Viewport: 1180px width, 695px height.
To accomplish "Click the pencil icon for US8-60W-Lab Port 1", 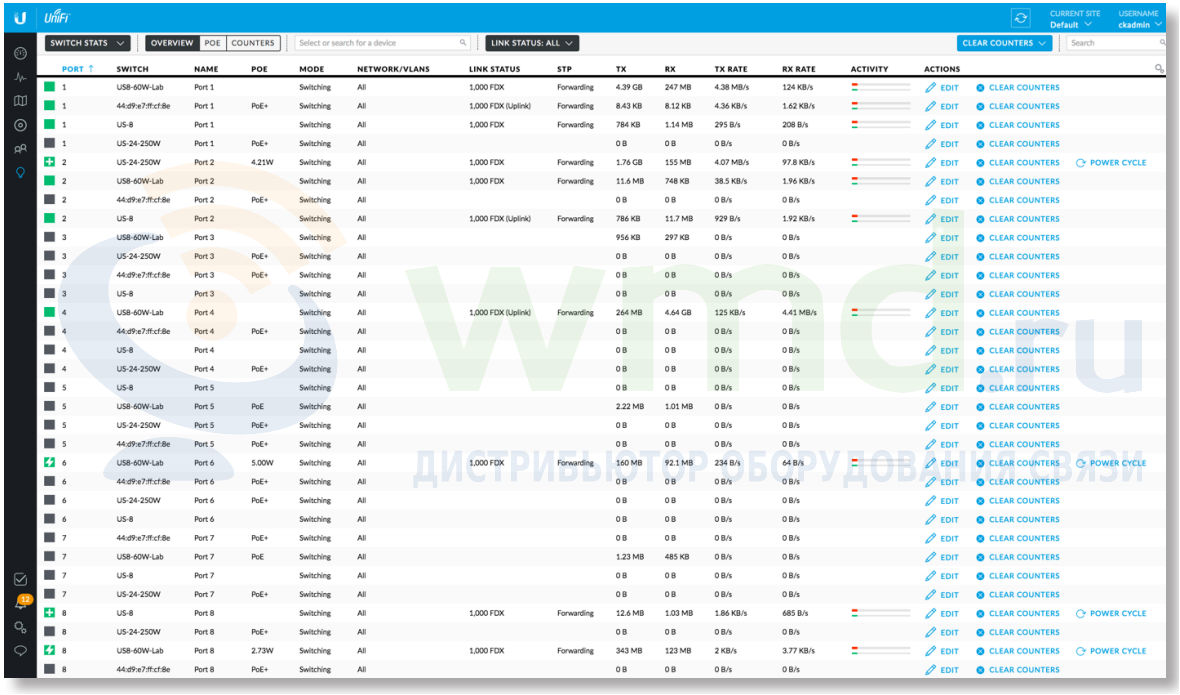I will 931,87.
